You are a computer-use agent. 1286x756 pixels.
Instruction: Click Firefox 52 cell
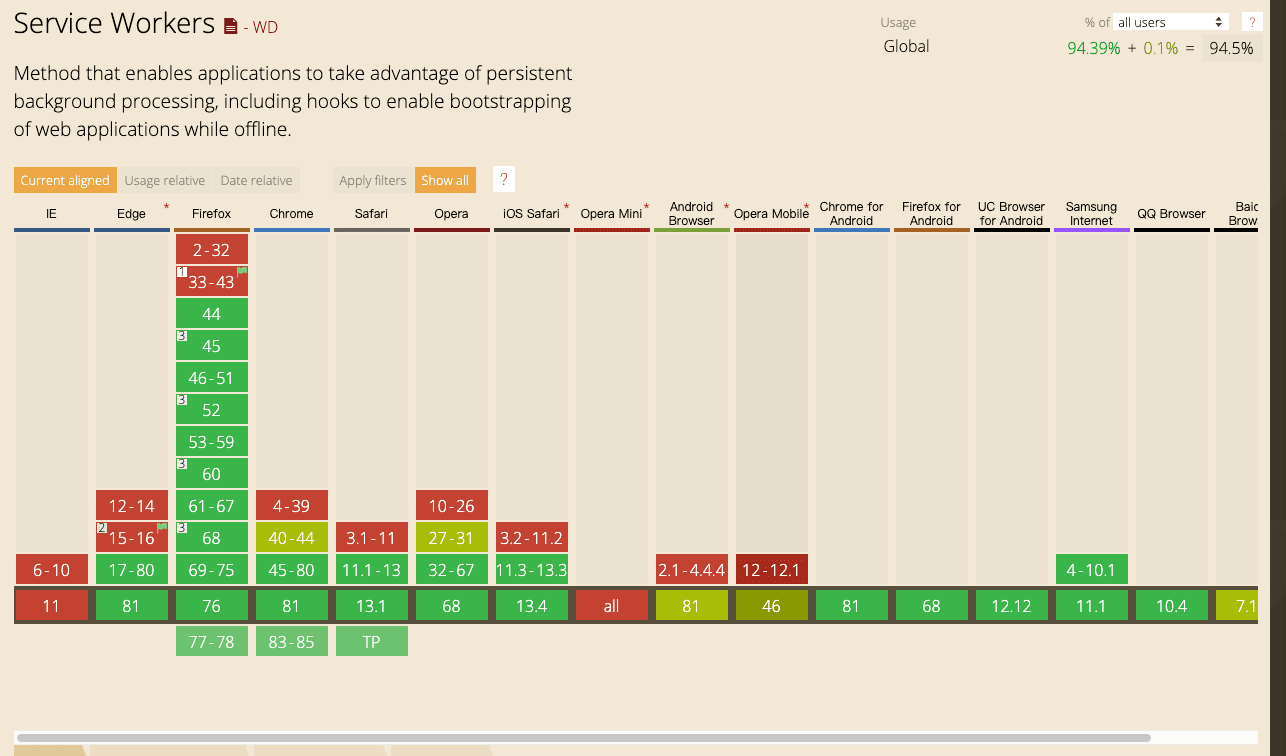[212, 410]
